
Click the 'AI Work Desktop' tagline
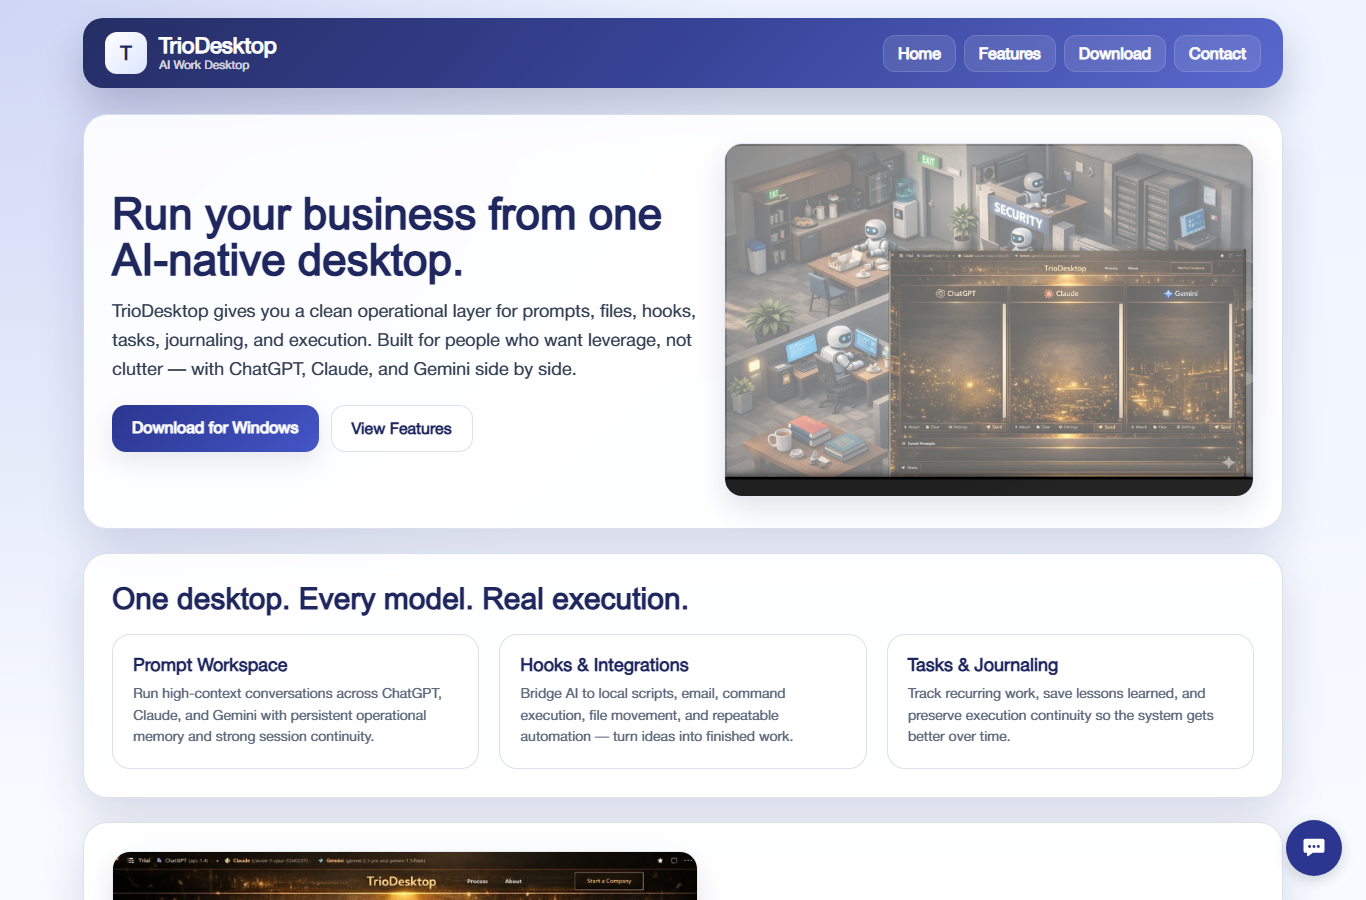(x=204, y=65)
